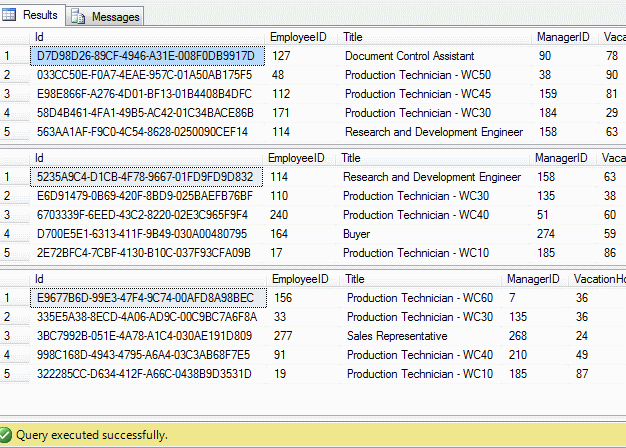The image size is (626, 448).
Task: Click the Query executed successfully status message
Action: pos(91,435)
